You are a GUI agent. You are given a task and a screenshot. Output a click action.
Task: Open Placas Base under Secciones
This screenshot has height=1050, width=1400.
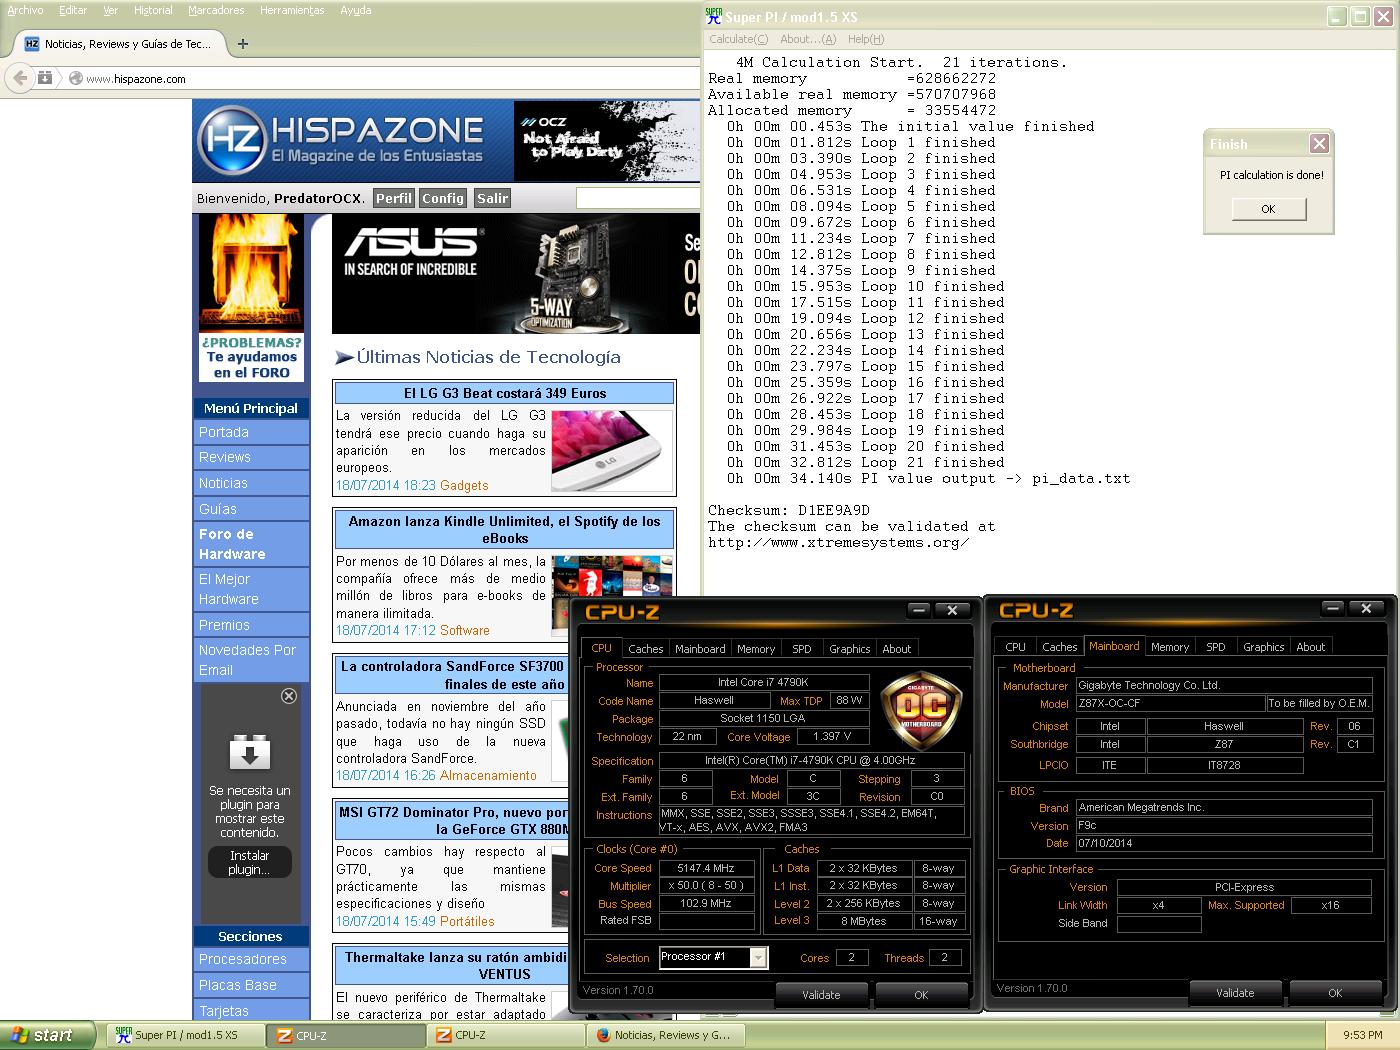coord(251,985)
